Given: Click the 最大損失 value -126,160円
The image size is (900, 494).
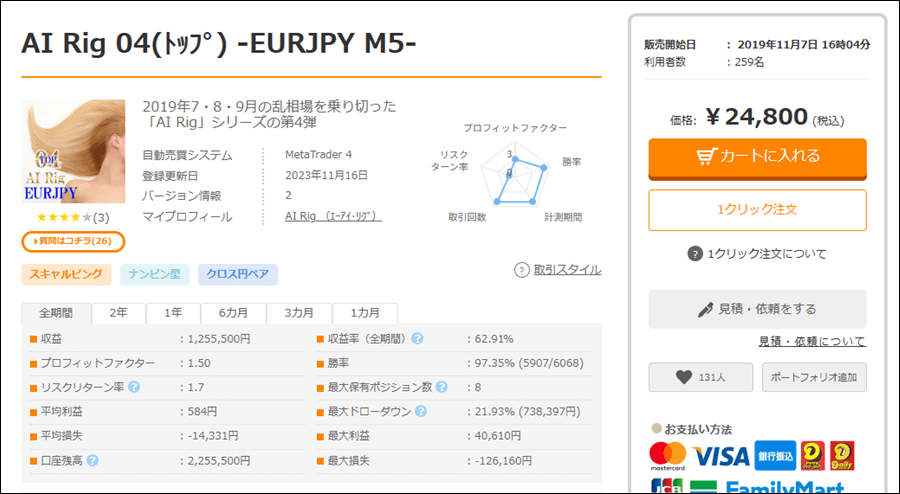Looking at the screenshot, I should click(503, 460).
